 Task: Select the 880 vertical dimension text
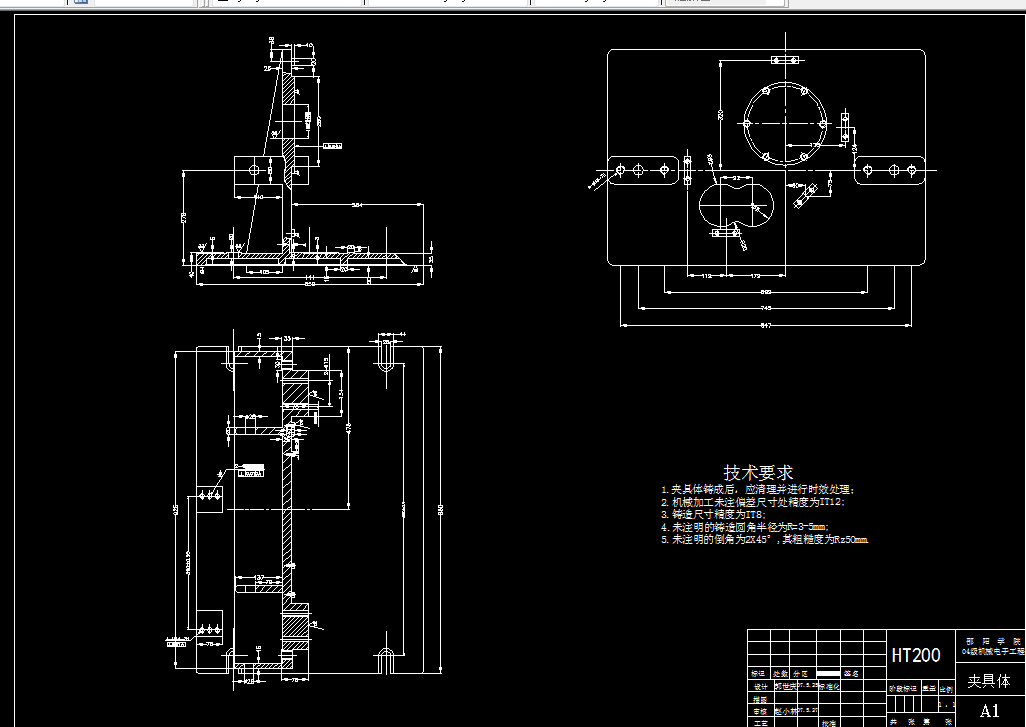440,509
